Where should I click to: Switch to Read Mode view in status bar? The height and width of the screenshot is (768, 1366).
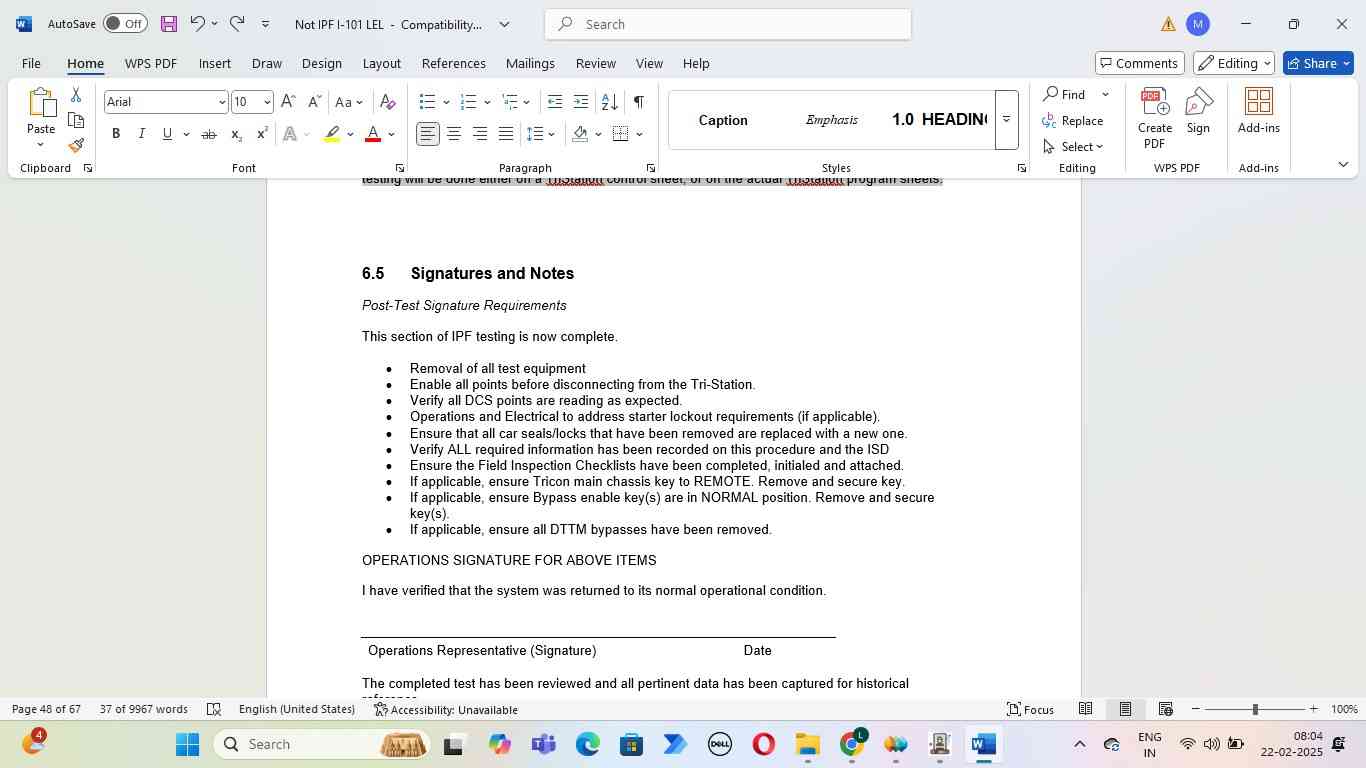coord(1085,709)
